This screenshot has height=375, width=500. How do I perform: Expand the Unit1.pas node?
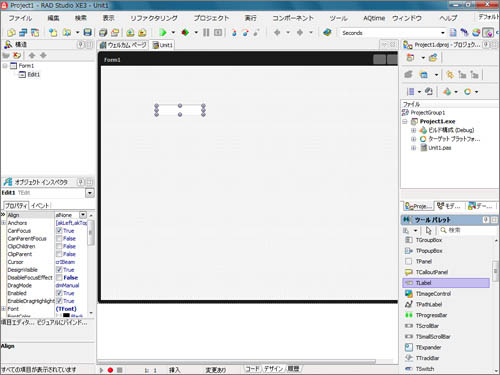coord(414,148)
